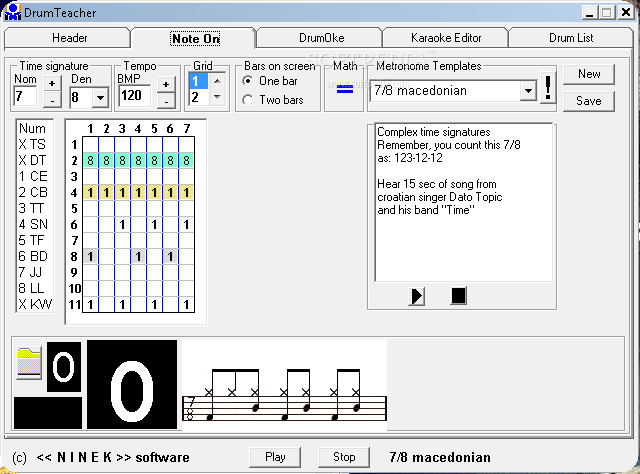
Task: Select the X KW drum row label
Action: click(35, 304)
